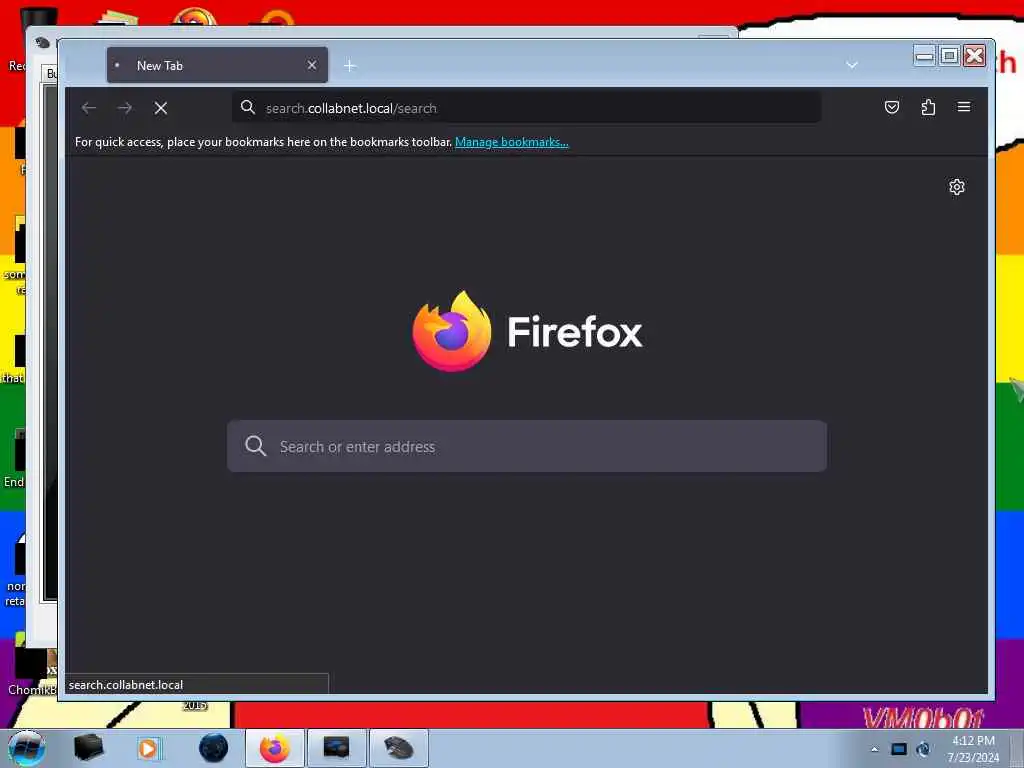The image size is (1024, 768).
Task: Open the dark globe taskbar icon
Action: (x=214, y=748)
